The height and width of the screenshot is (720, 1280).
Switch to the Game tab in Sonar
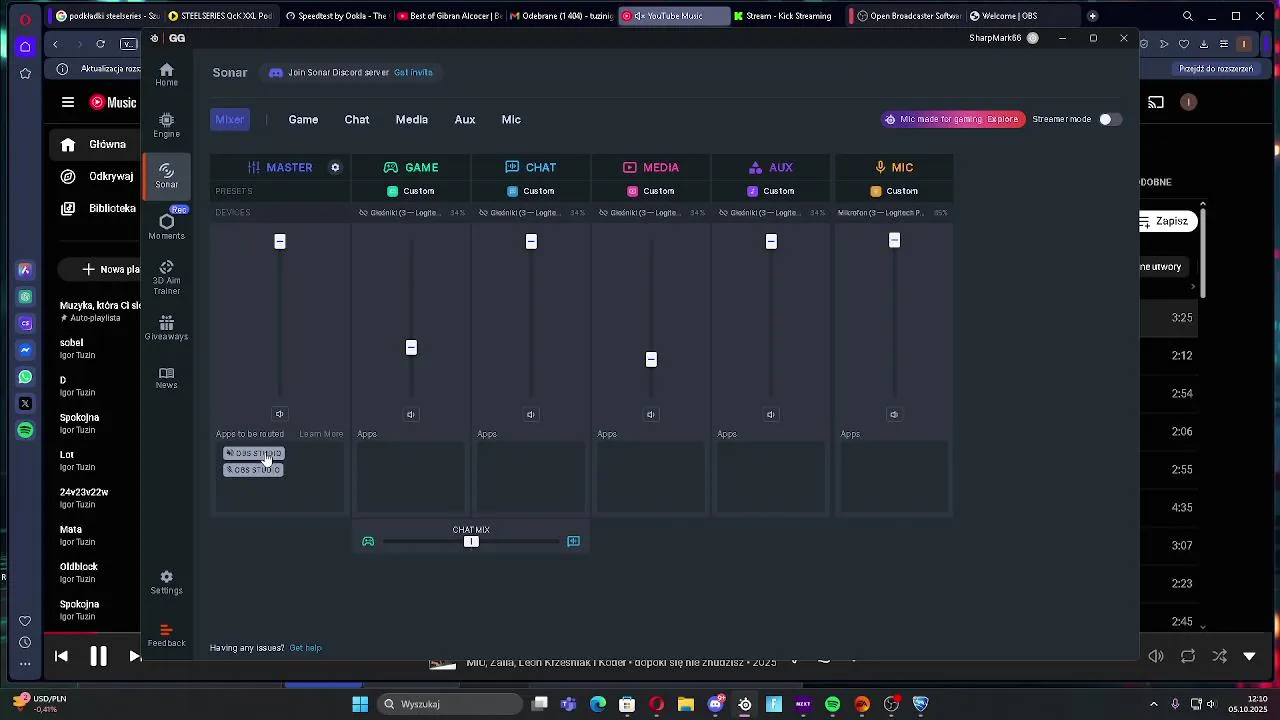[303, 120]
